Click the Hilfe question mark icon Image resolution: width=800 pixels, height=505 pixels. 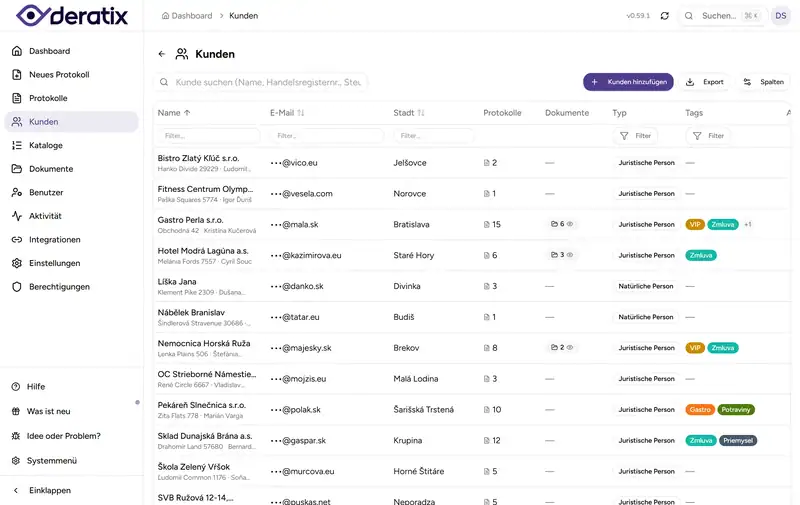click(16, 387)
